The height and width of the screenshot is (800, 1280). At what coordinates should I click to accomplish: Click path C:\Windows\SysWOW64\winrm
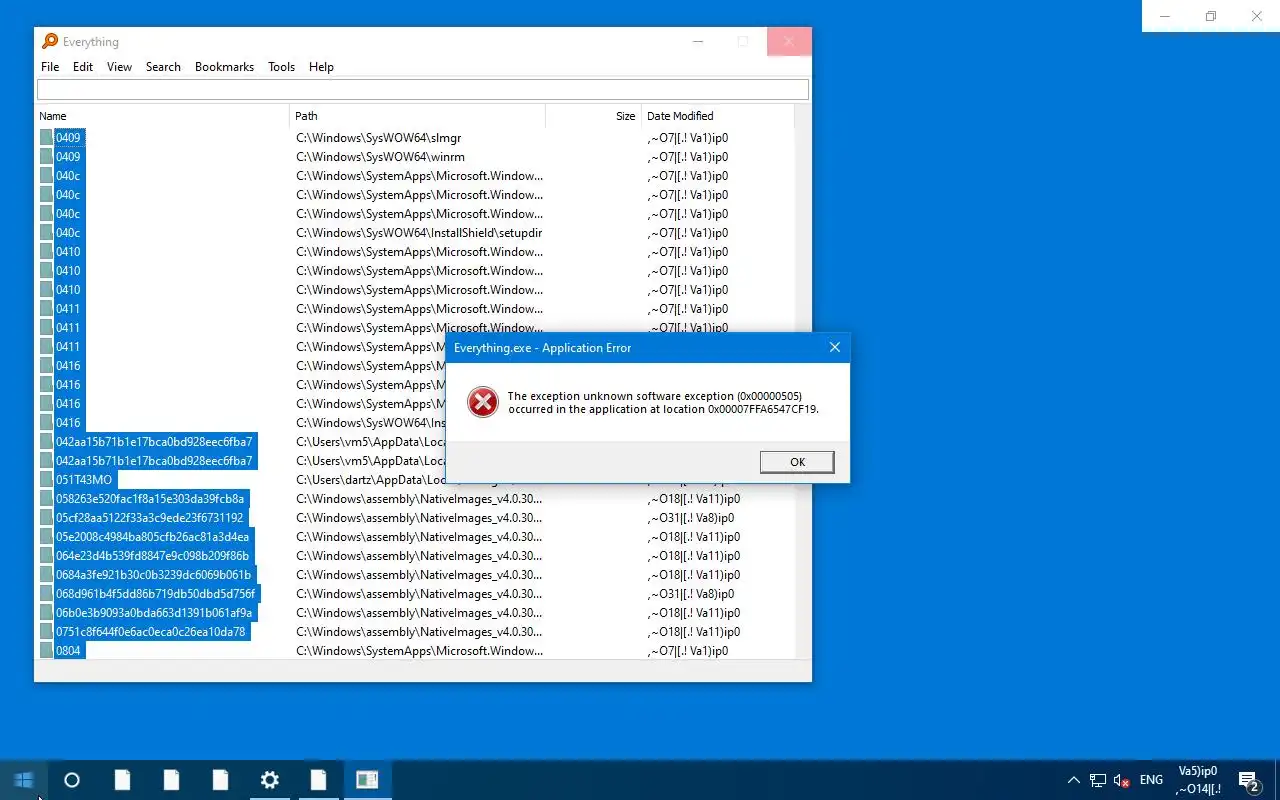(x=380, y=157)
